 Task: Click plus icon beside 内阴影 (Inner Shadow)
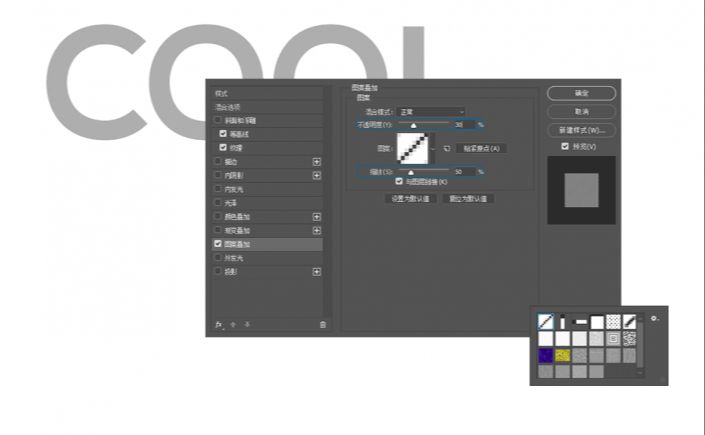pyautogui.click(x=317, y=175)
